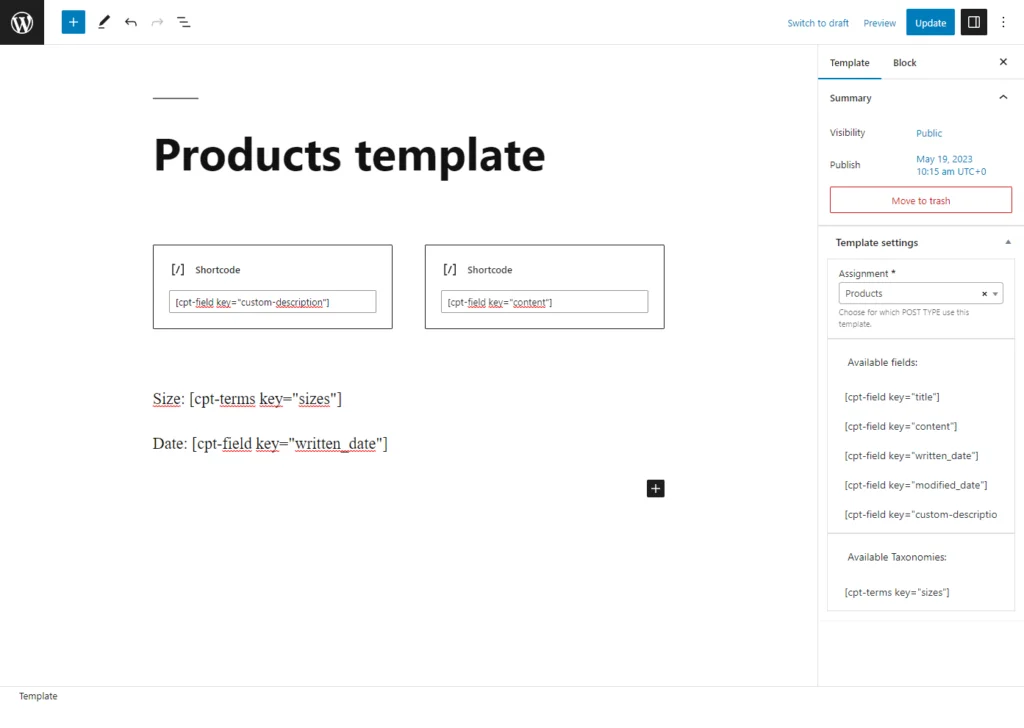
Task: Select the Template tab
Action: pos(849,62)
